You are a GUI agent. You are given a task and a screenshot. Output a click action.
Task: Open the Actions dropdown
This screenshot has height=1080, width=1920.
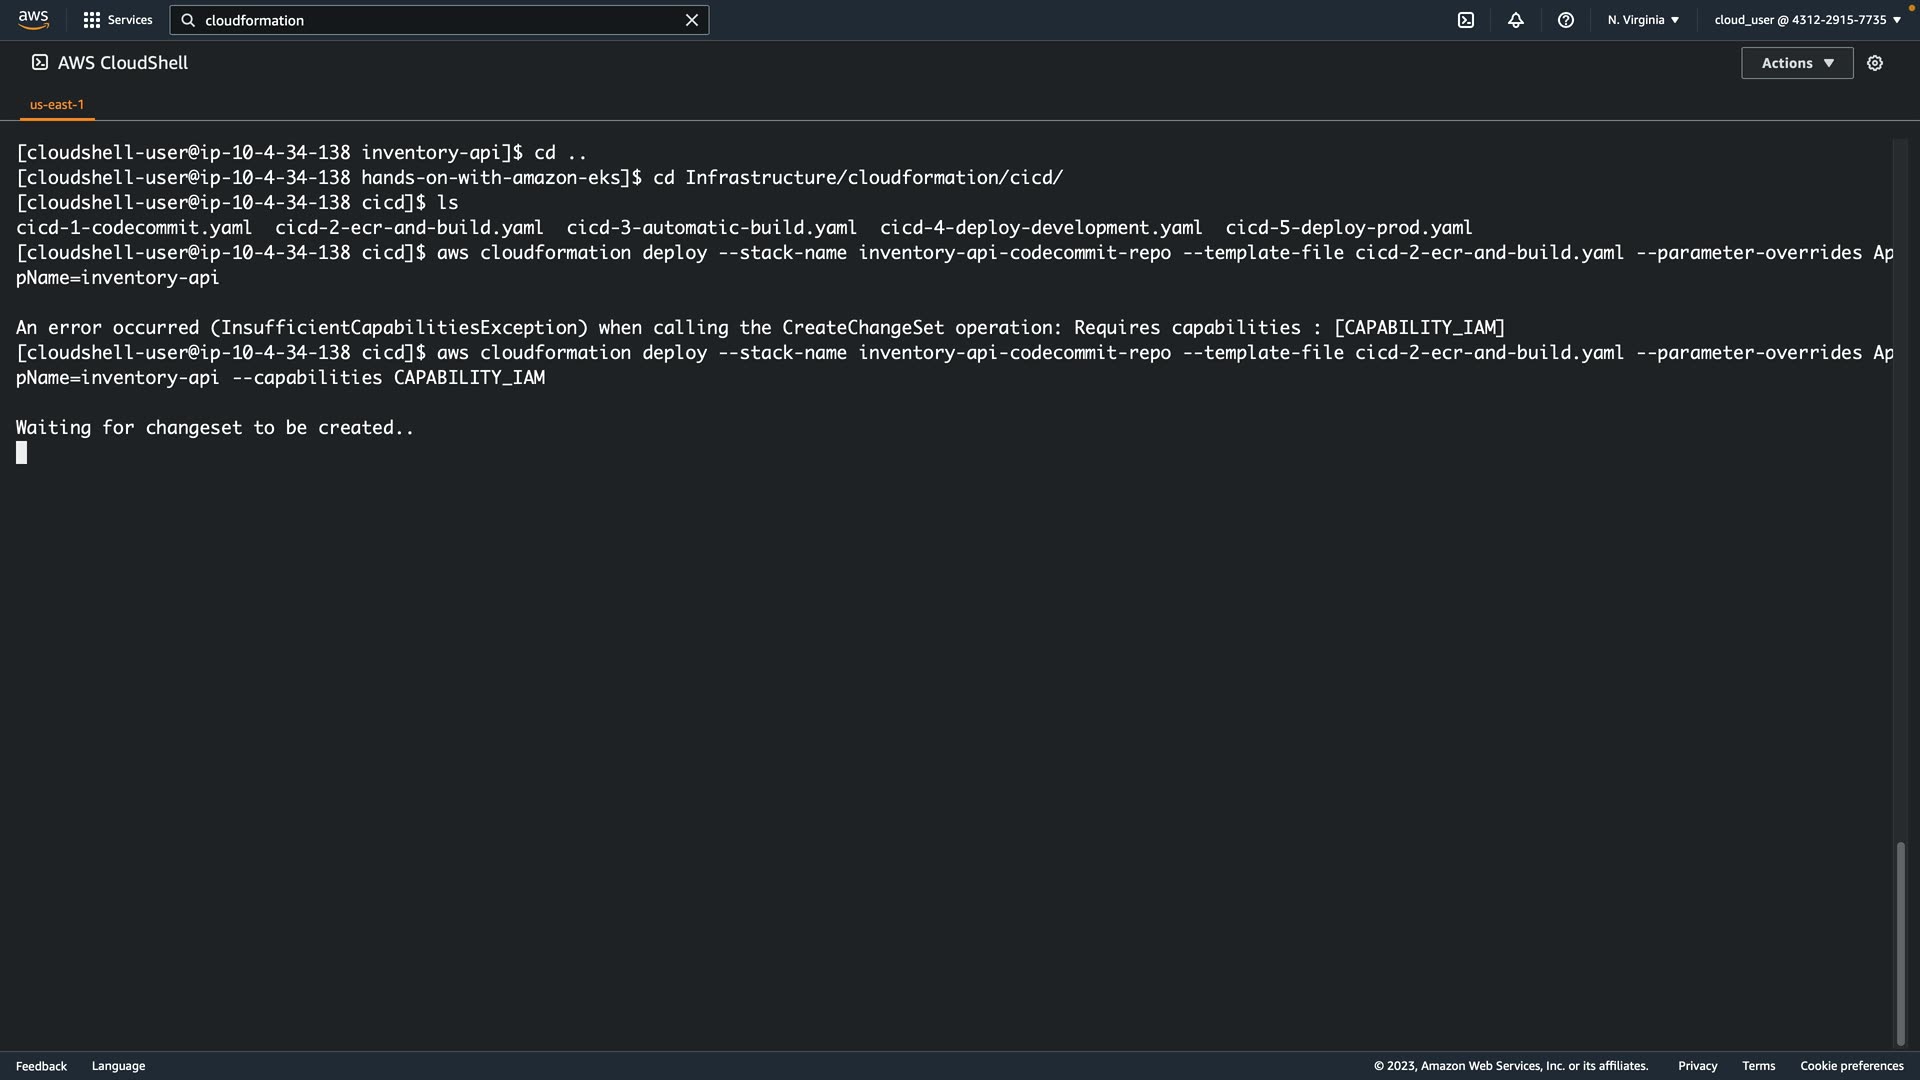[x=1797, y=63]
